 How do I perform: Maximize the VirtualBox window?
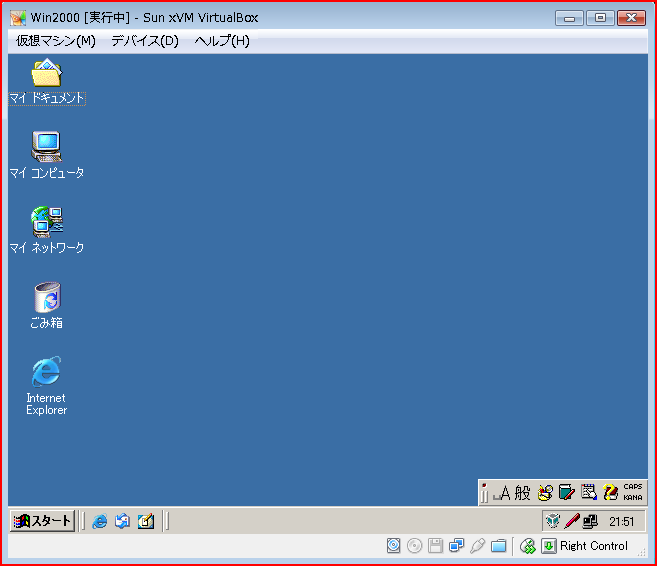pyautogui.click(x=600, y=18)
